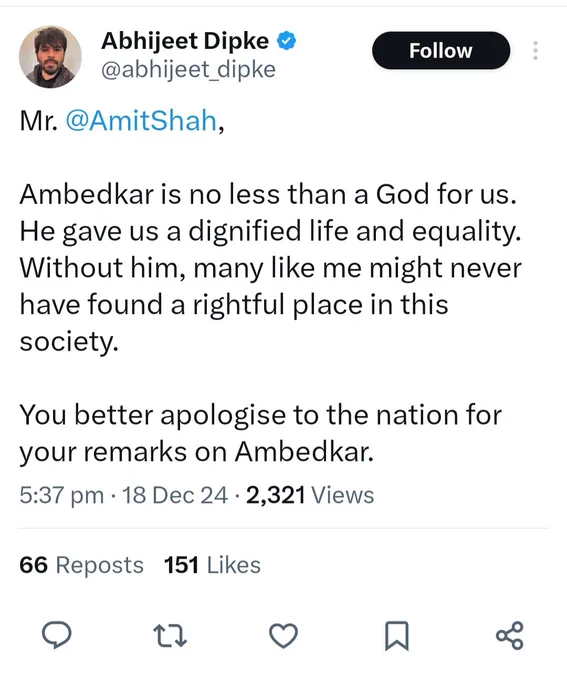
Task: Open the share icon options
Action: [x=510, y=635]
